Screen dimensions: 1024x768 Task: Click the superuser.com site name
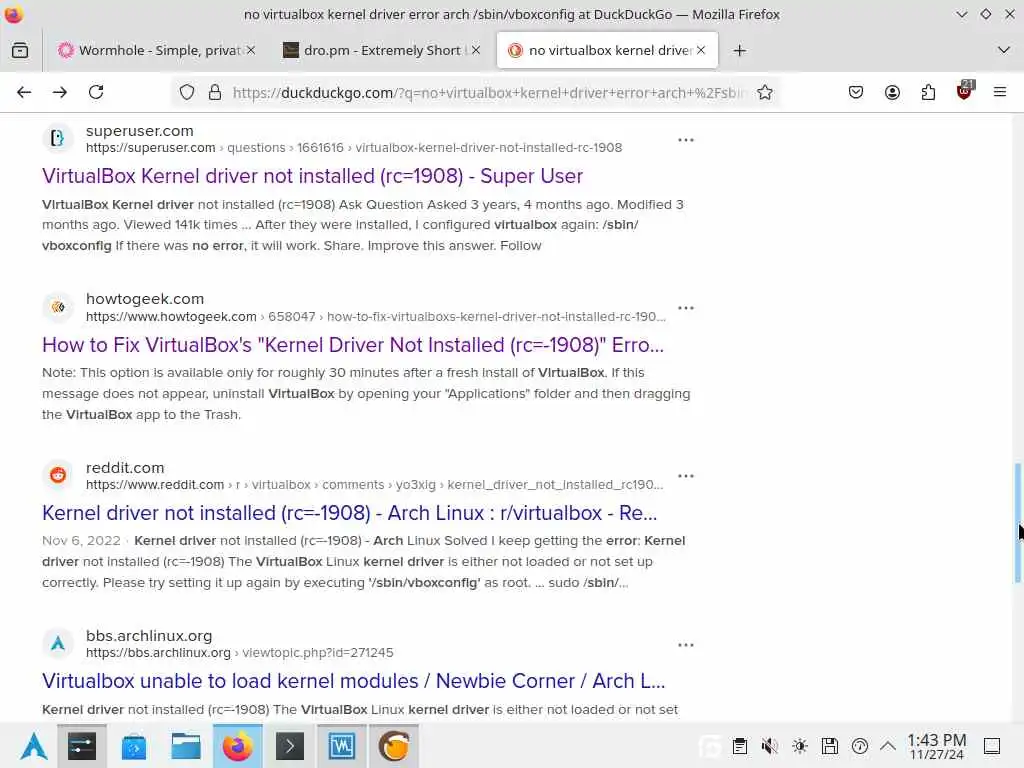click(140, 131)
